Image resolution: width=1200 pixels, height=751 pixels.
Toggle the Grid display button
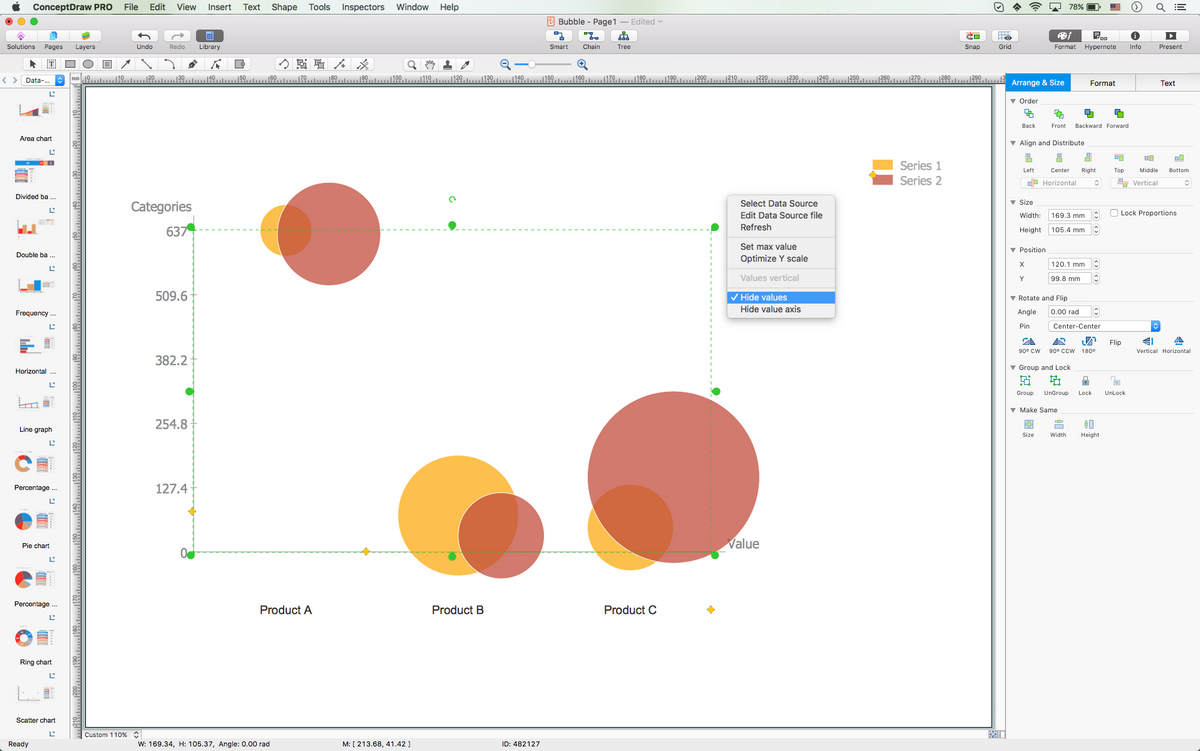pyautogui.click(x=1005, y=36)
